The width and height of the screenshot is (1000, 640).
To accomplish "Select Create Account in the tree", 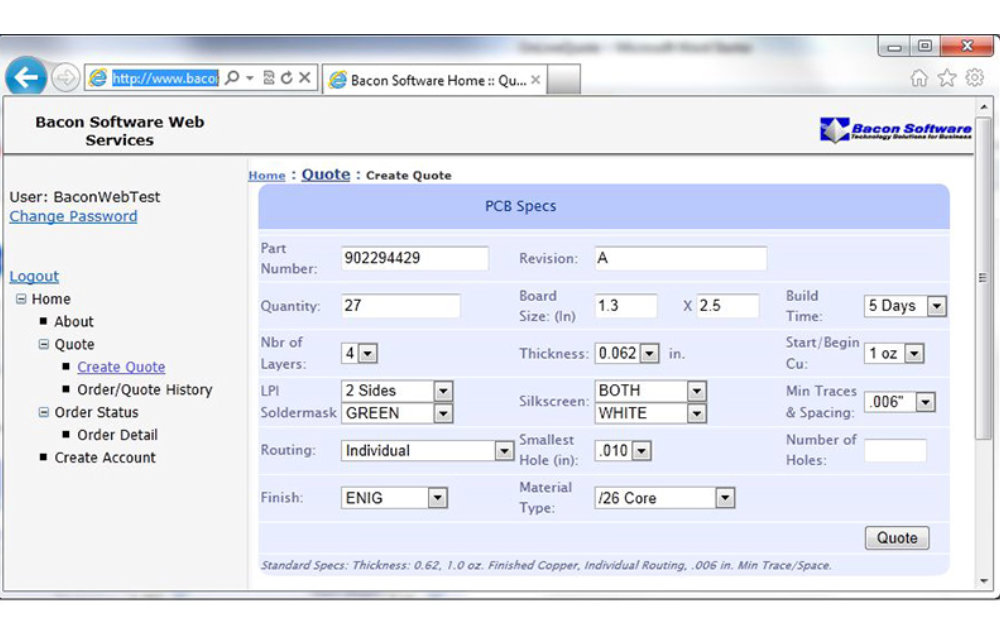I will (105, 458).
